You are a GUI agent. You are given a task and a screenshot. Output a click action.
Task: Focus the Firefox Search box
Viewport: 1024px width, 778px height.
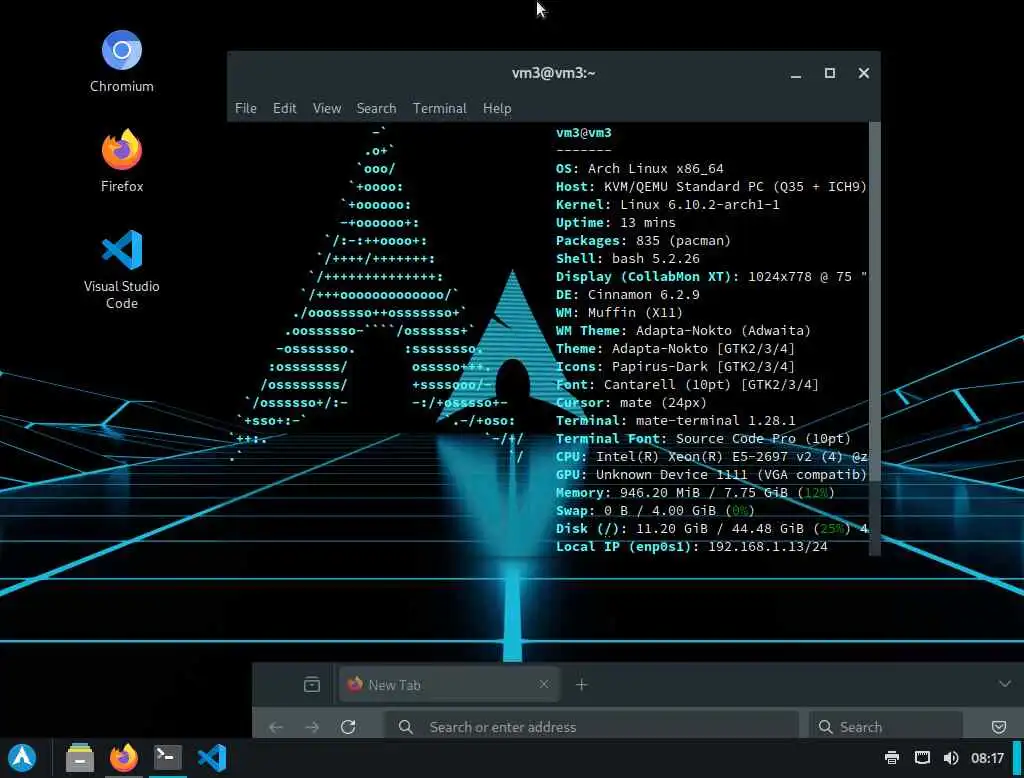(x=886, y=727)
